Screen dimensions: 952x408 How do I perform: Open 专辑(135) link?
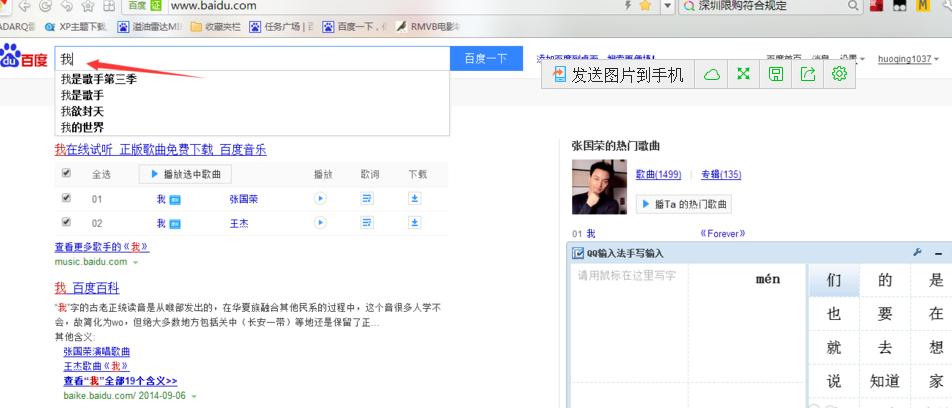(x=721, y=174)
